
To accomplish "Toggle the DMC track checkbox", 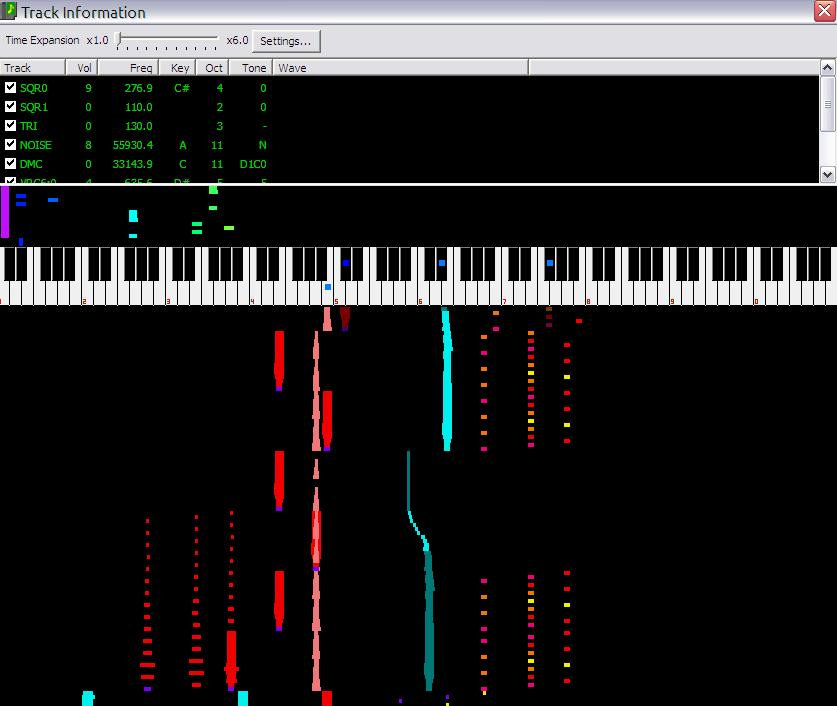I will [11, 164].
